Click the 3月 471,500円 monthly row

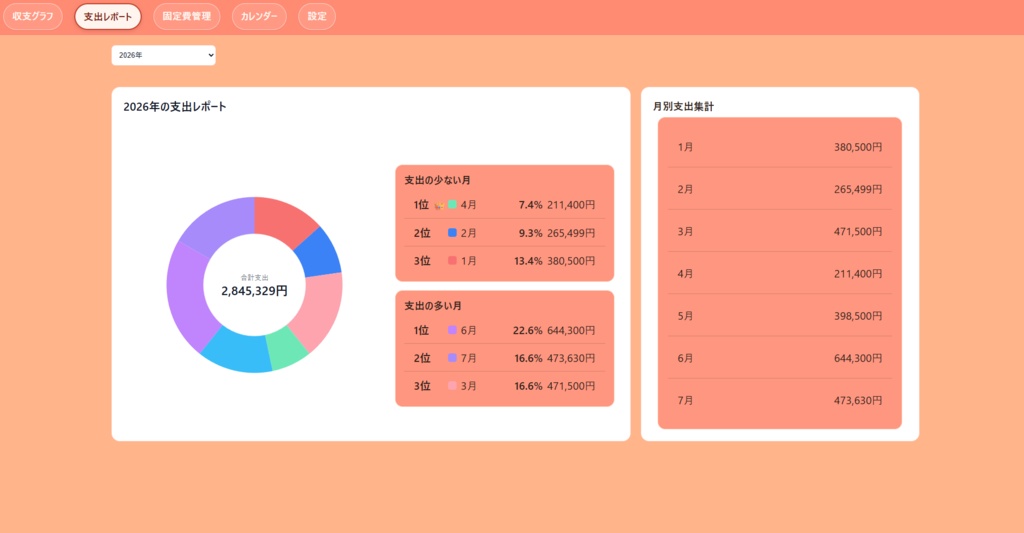click(780, 232)
